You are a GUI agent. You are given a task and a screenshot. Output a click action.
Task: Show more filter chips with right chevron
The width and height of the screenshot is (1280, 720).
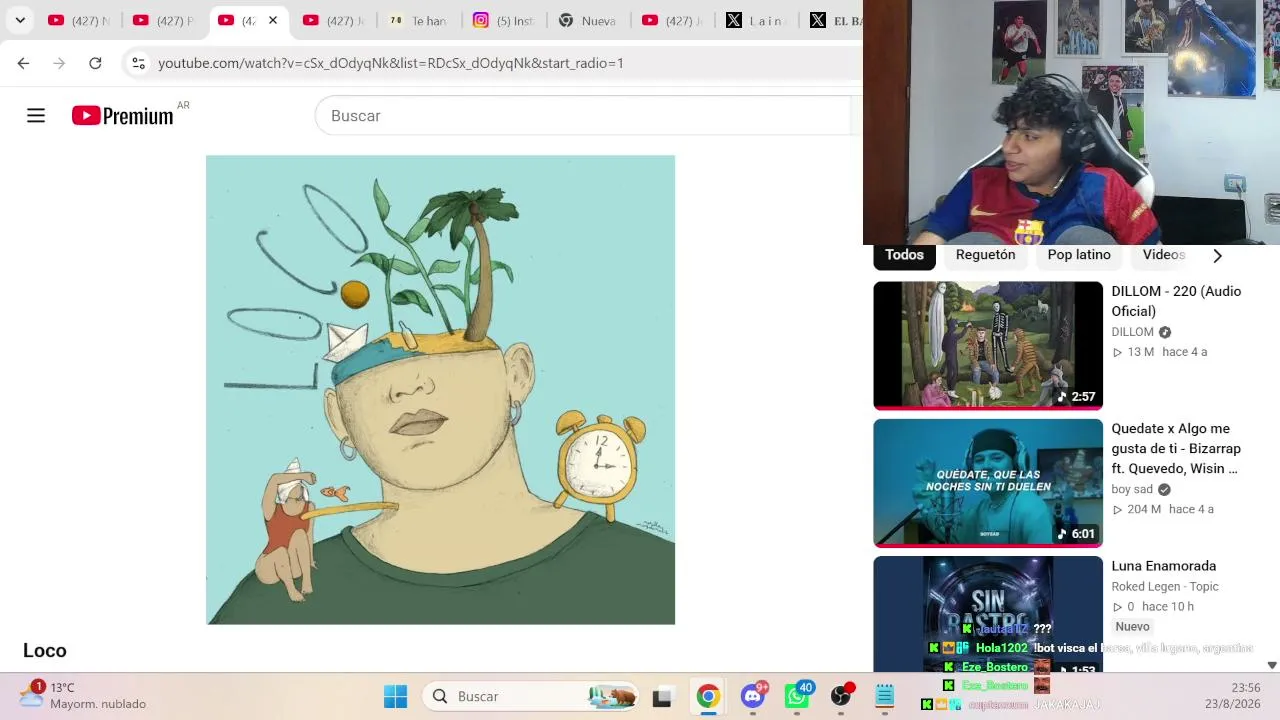pyautogui.click(x=1217, y=256)
